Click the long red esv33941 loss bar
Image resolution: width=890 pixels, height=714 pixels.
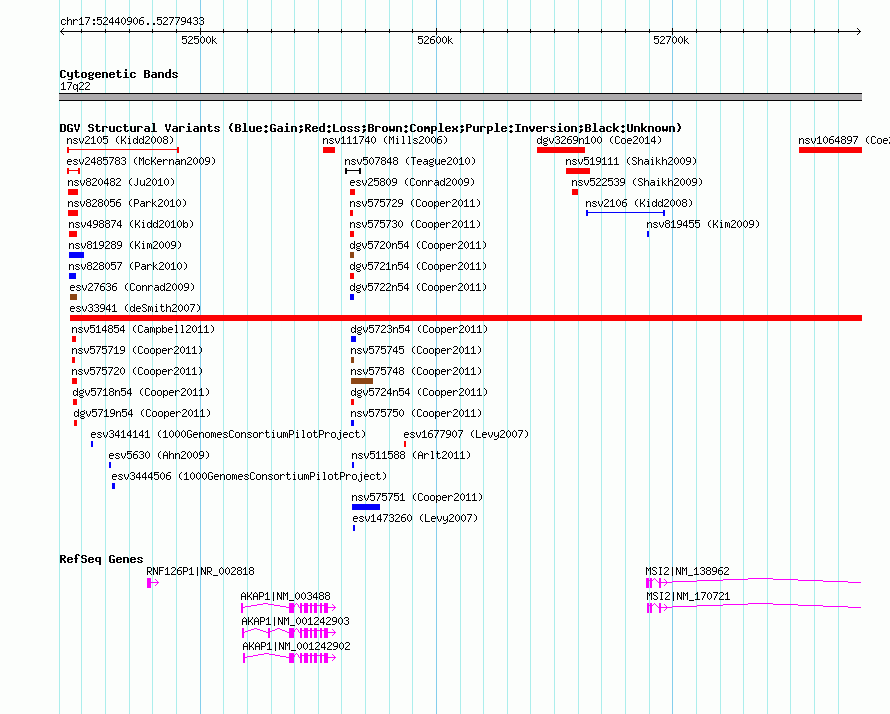[x=466, y=318]
